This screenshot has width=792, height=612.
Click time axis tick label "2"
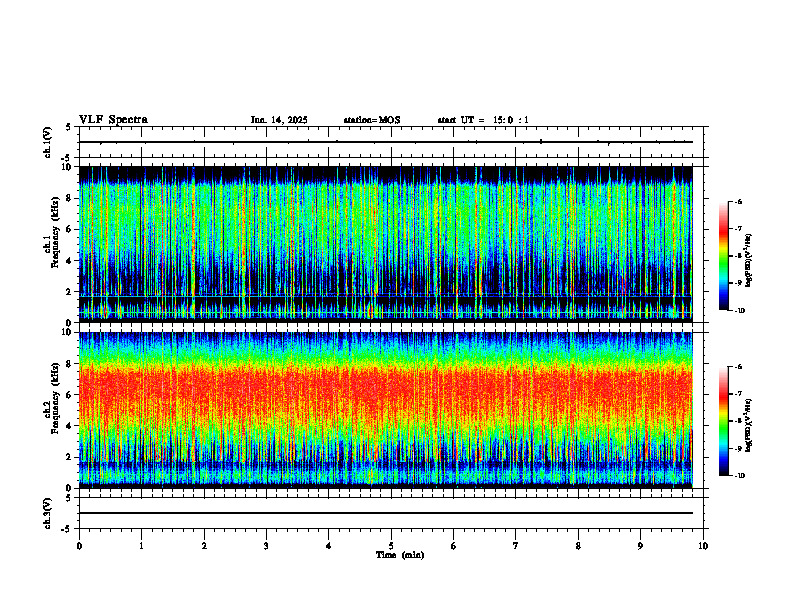204,546
